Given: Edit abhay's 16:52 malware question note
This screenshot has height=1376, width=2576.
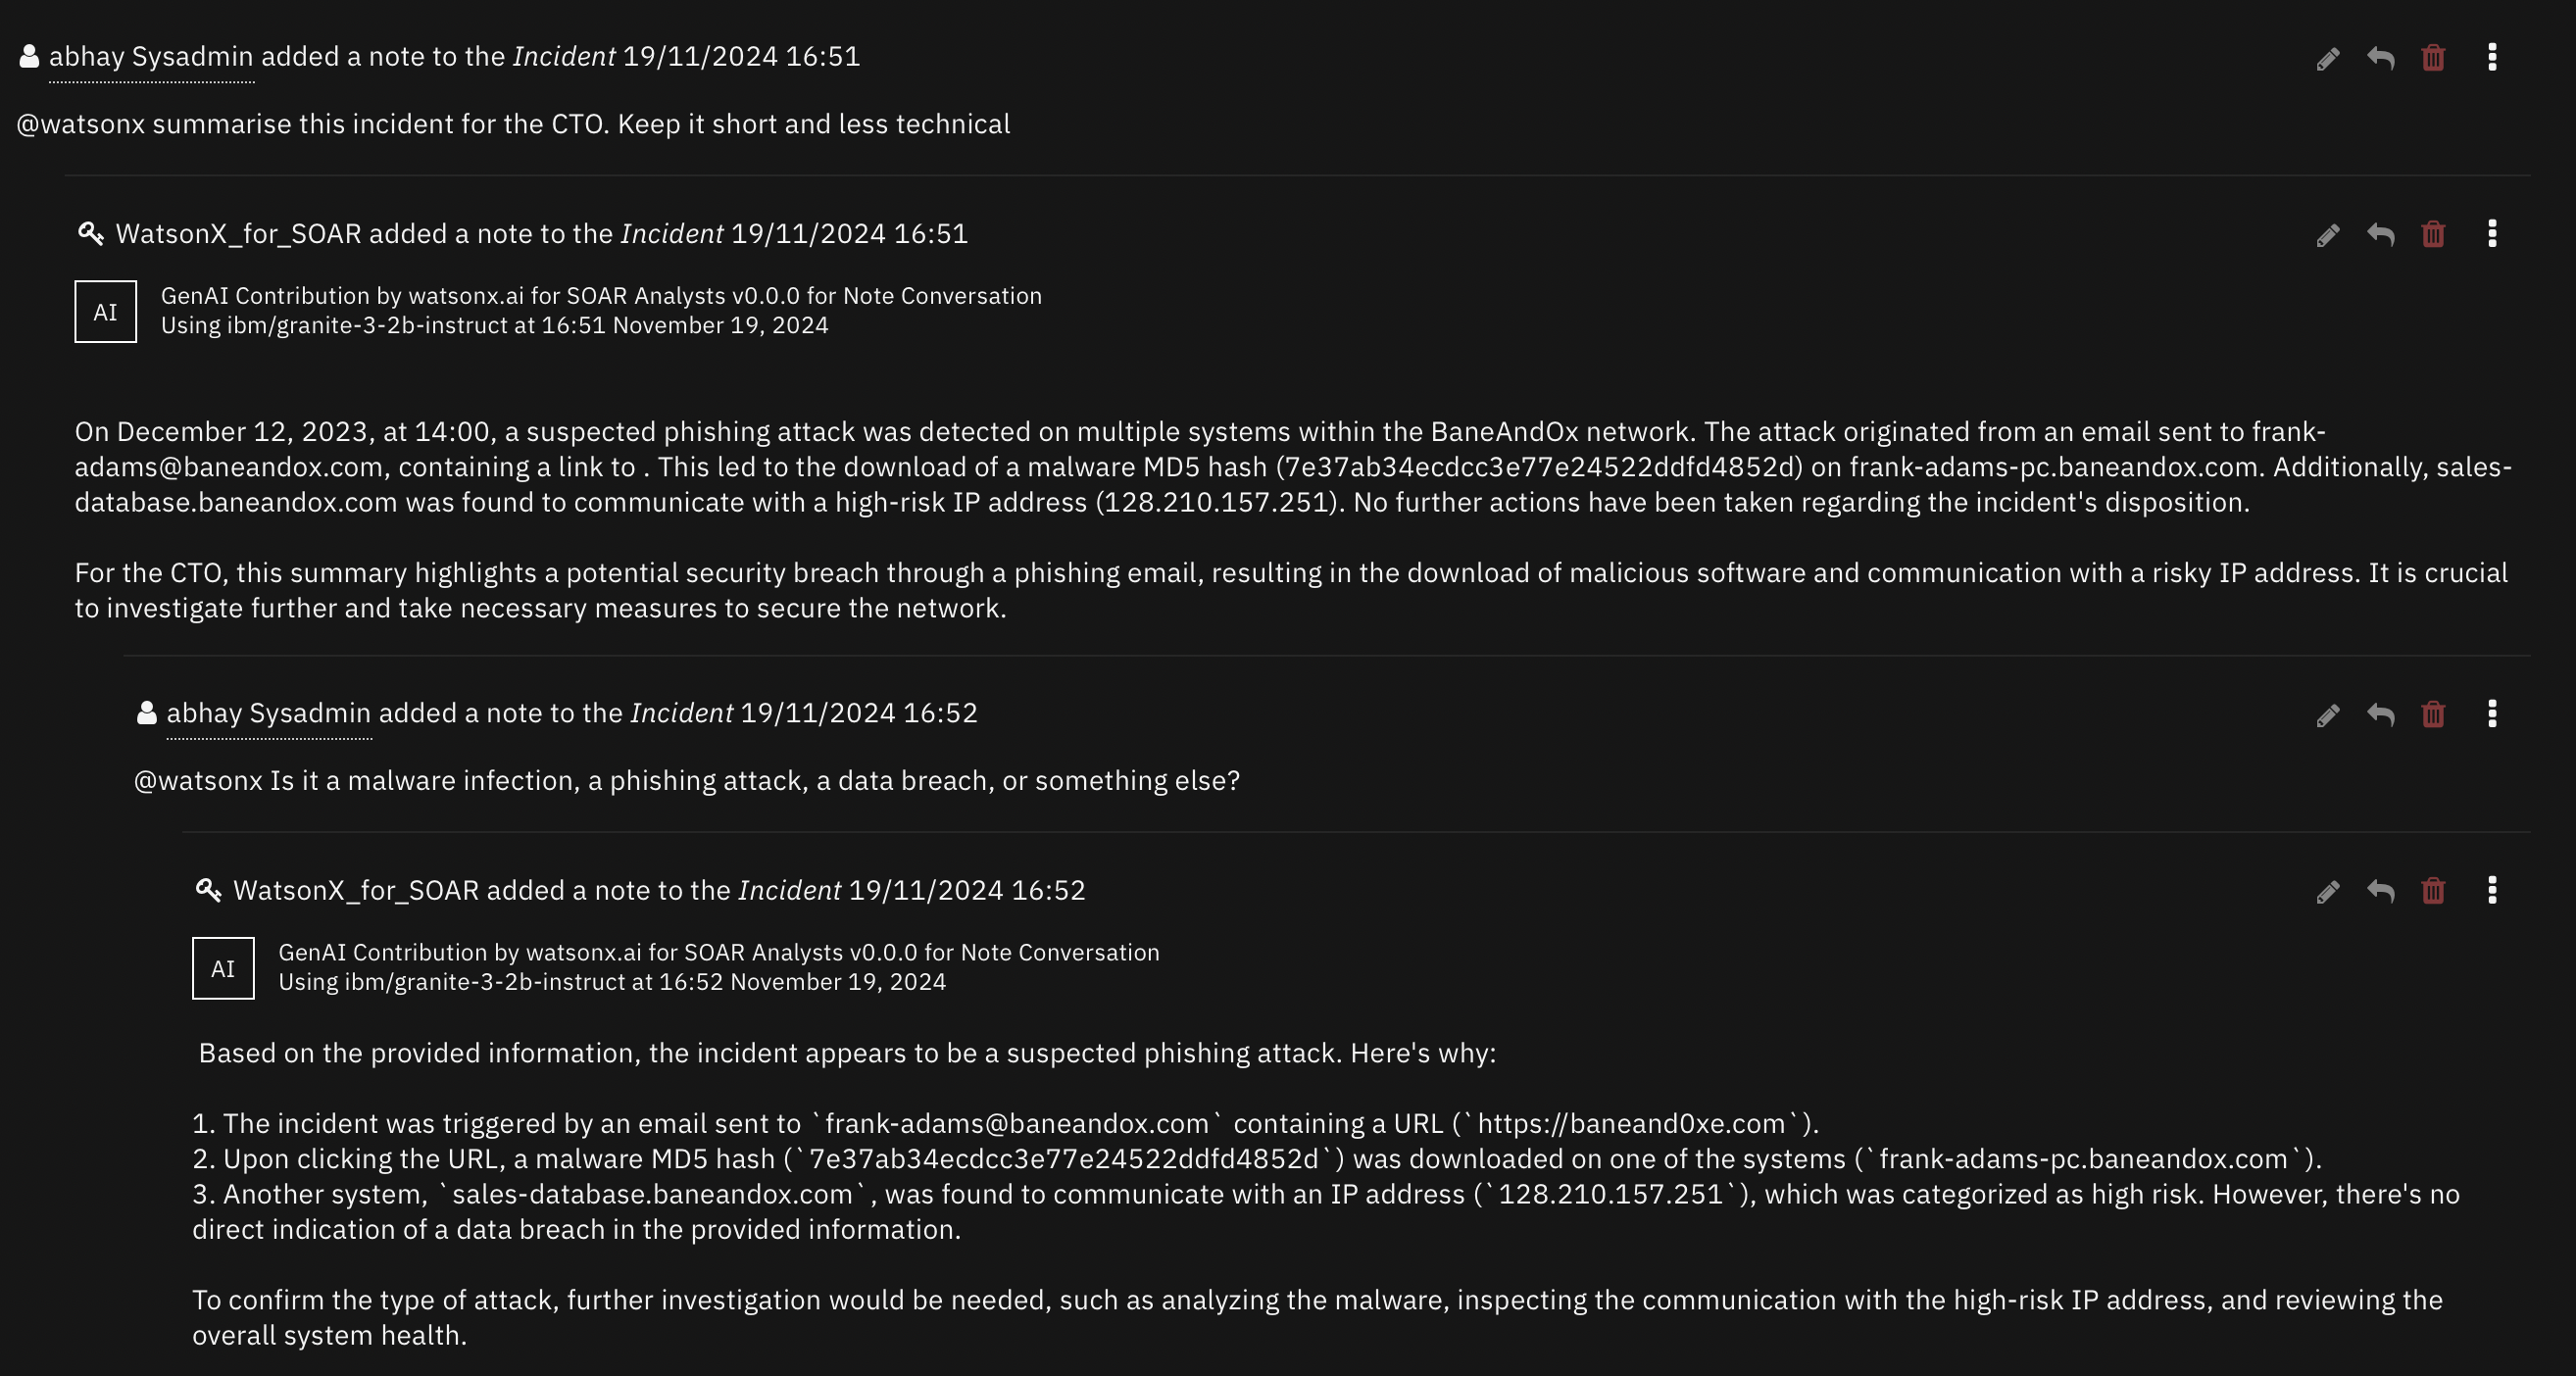Looking at the screenshot, I should click(2328, 715).
